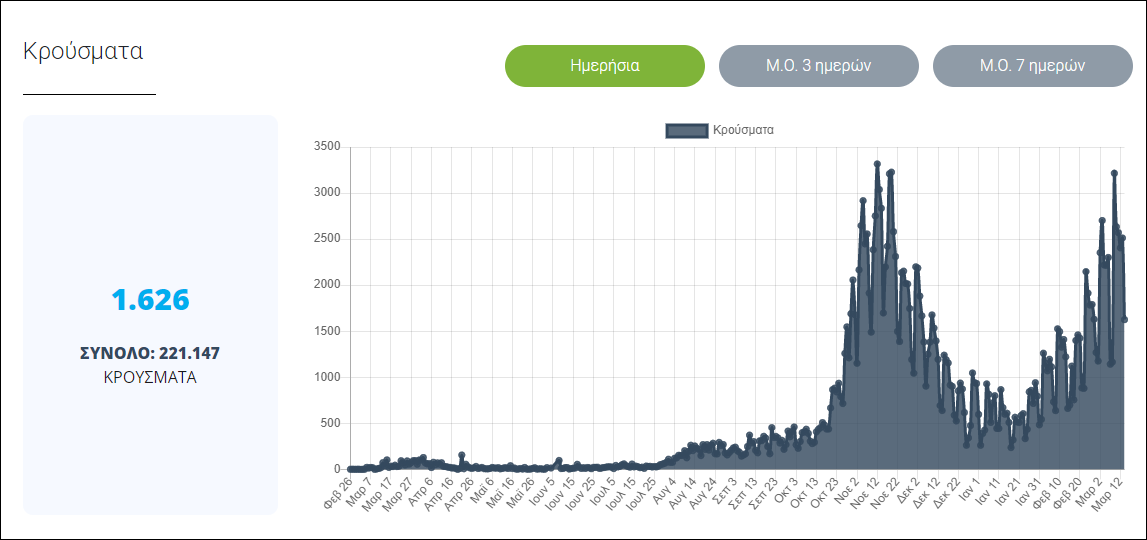
Task: Click the 2000 y-axis label
Action: coord(327,285)
